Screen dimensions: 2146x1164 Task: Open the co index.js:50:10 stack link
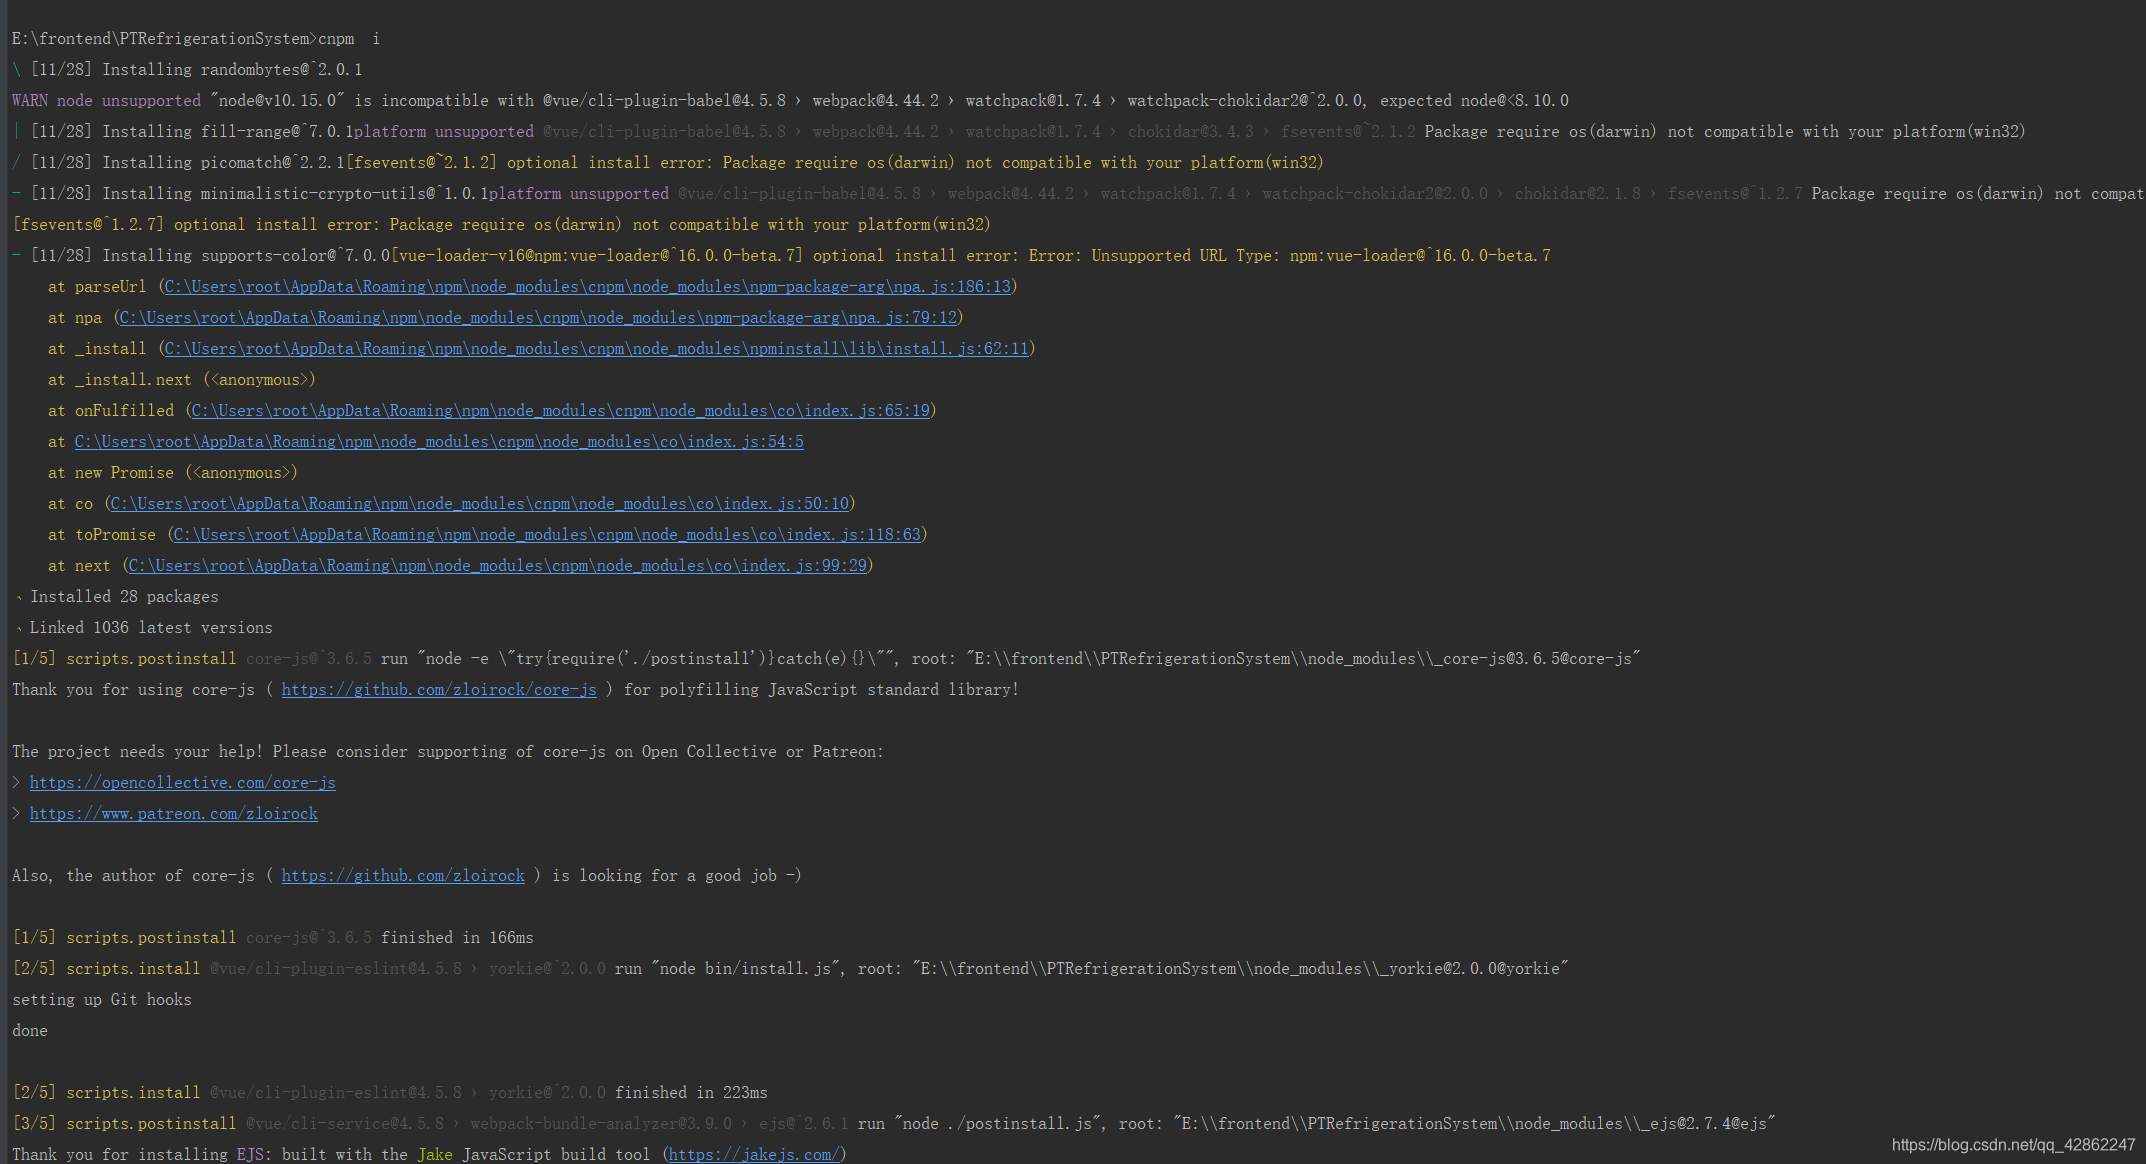(479, 504)
